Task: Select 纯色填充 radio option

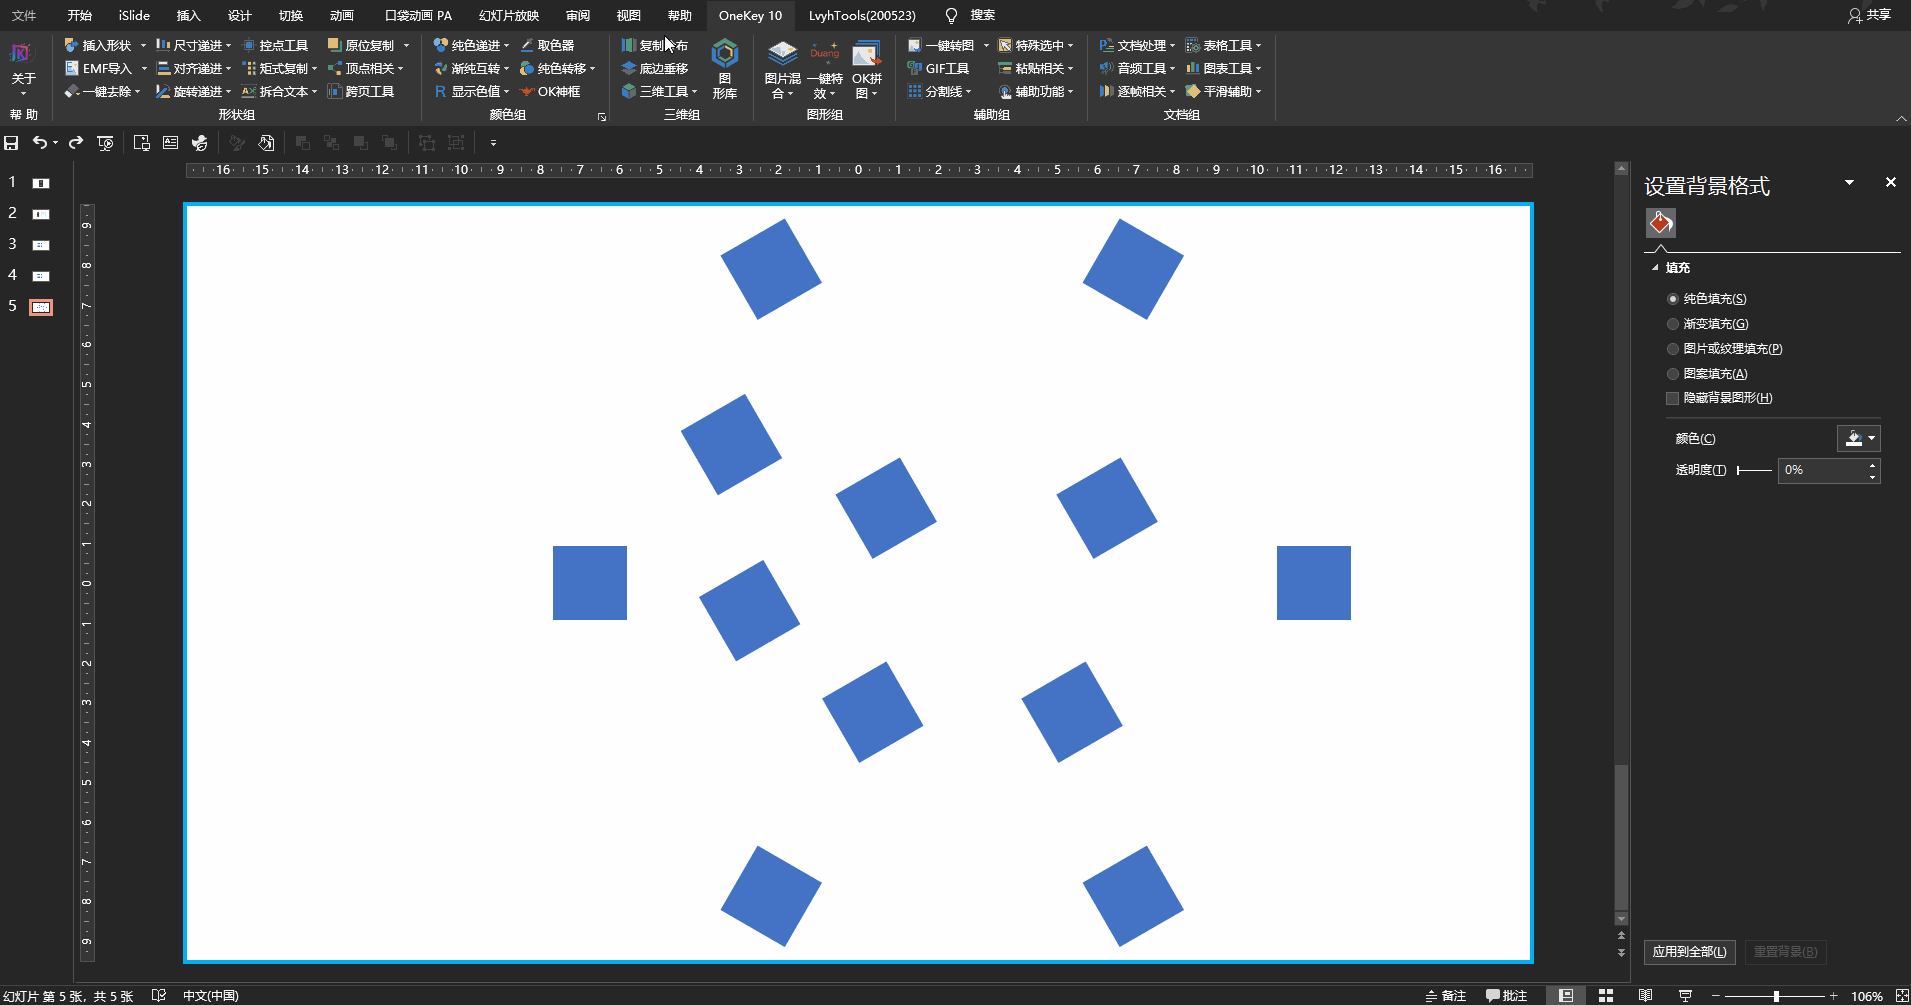Action: (1673, 299)
